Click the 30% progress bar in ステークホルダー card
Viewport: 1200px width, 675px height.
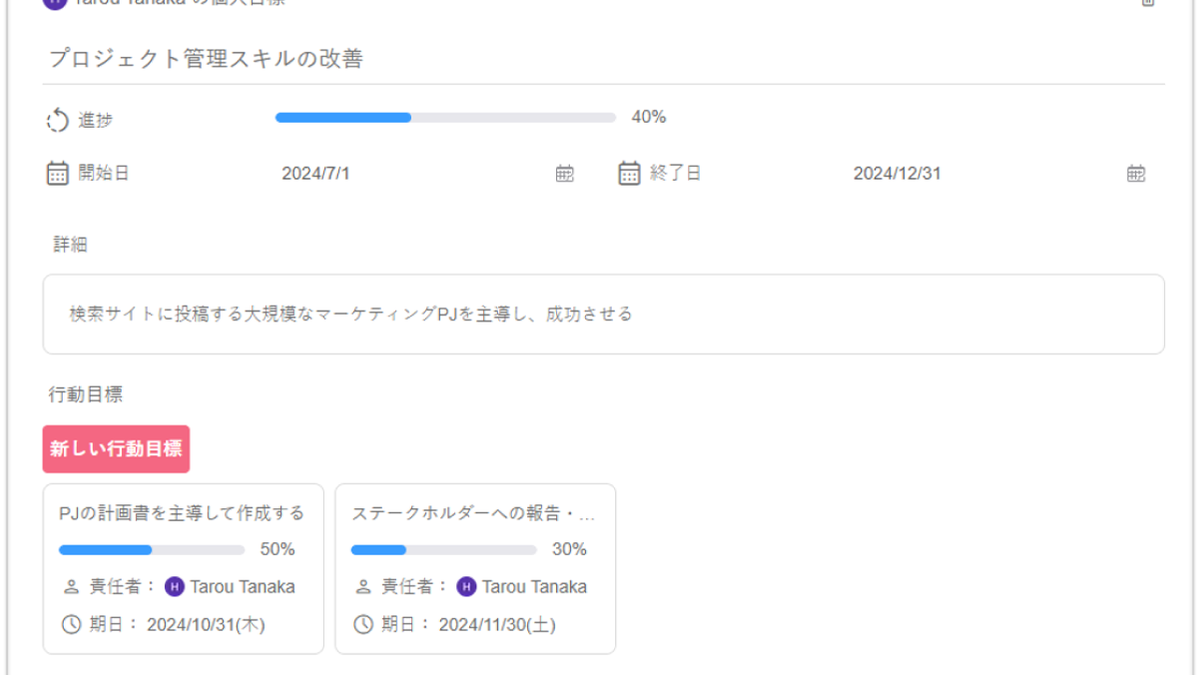click(444, 550)
